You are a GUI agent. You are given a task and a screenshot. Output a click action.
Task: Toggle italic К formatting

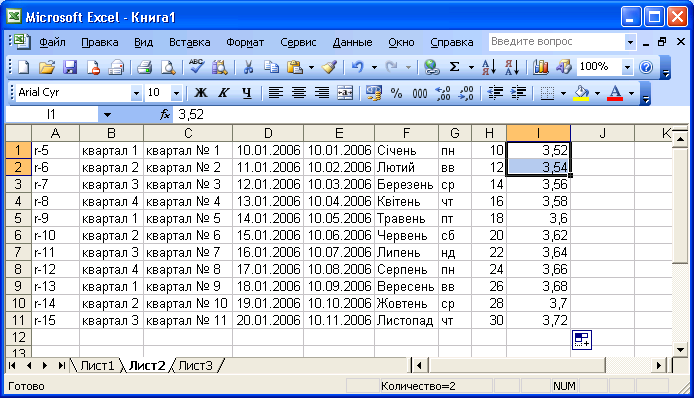[224, 93]
